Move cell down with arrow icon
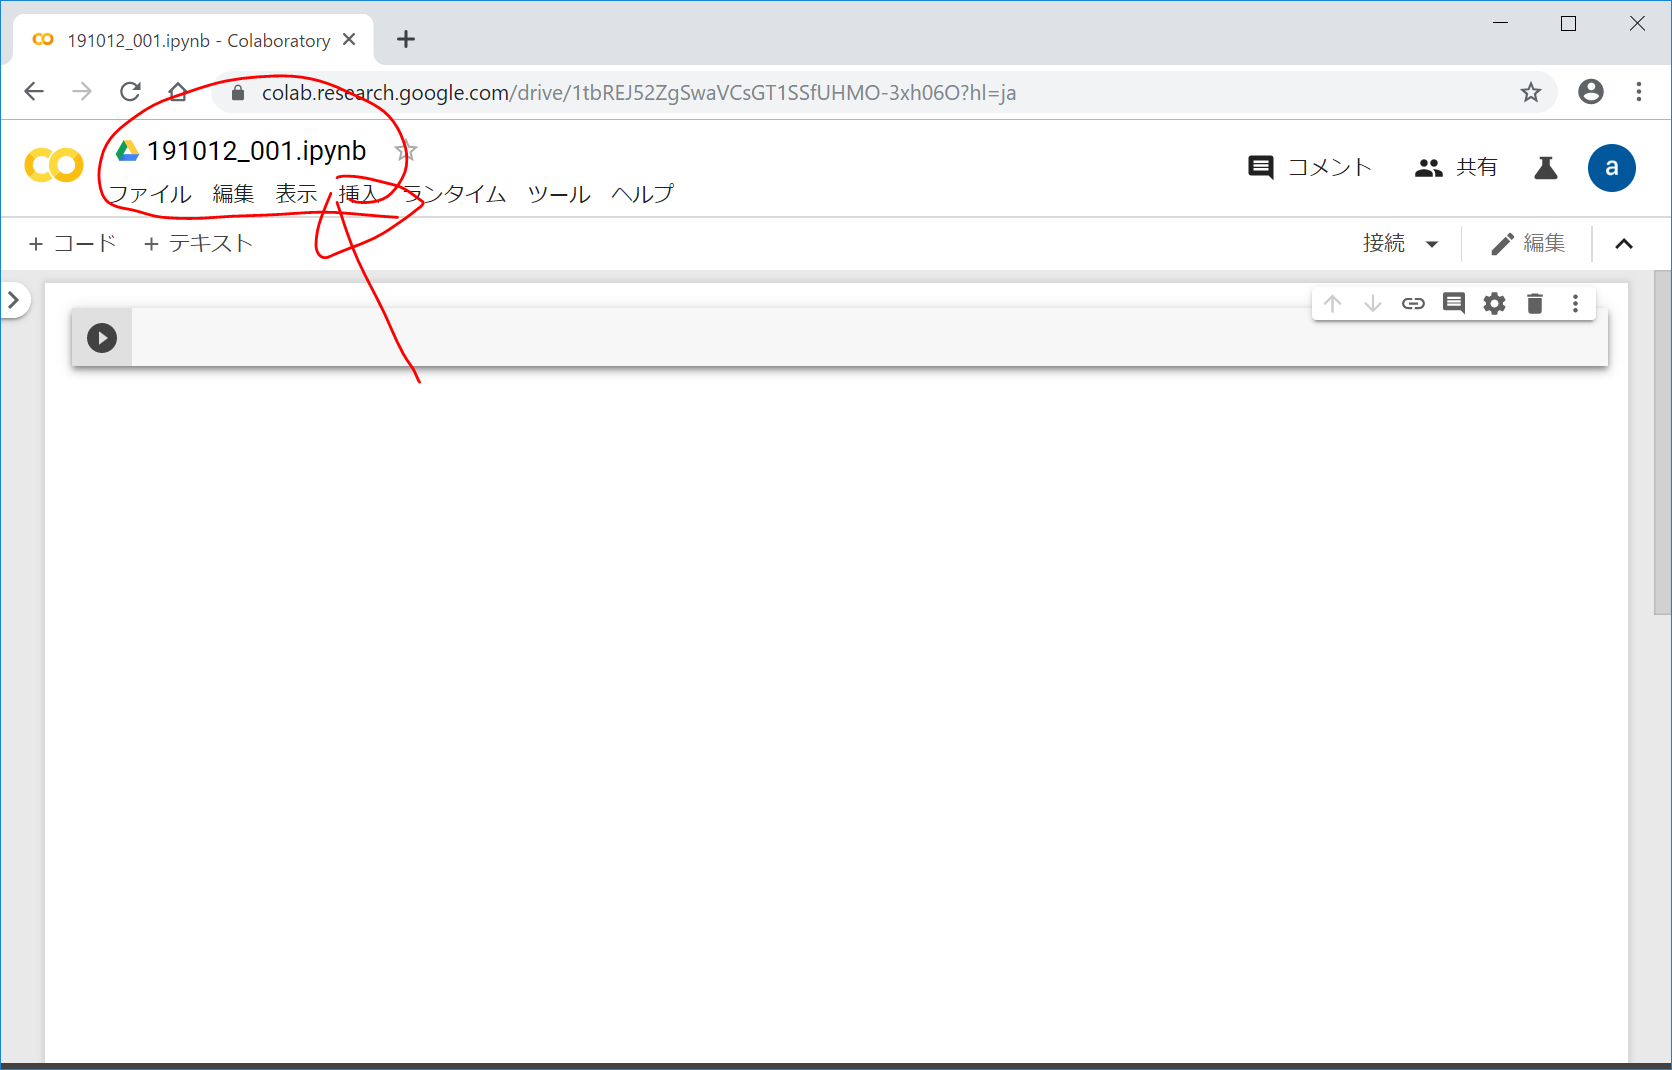 pos(1373,304)
